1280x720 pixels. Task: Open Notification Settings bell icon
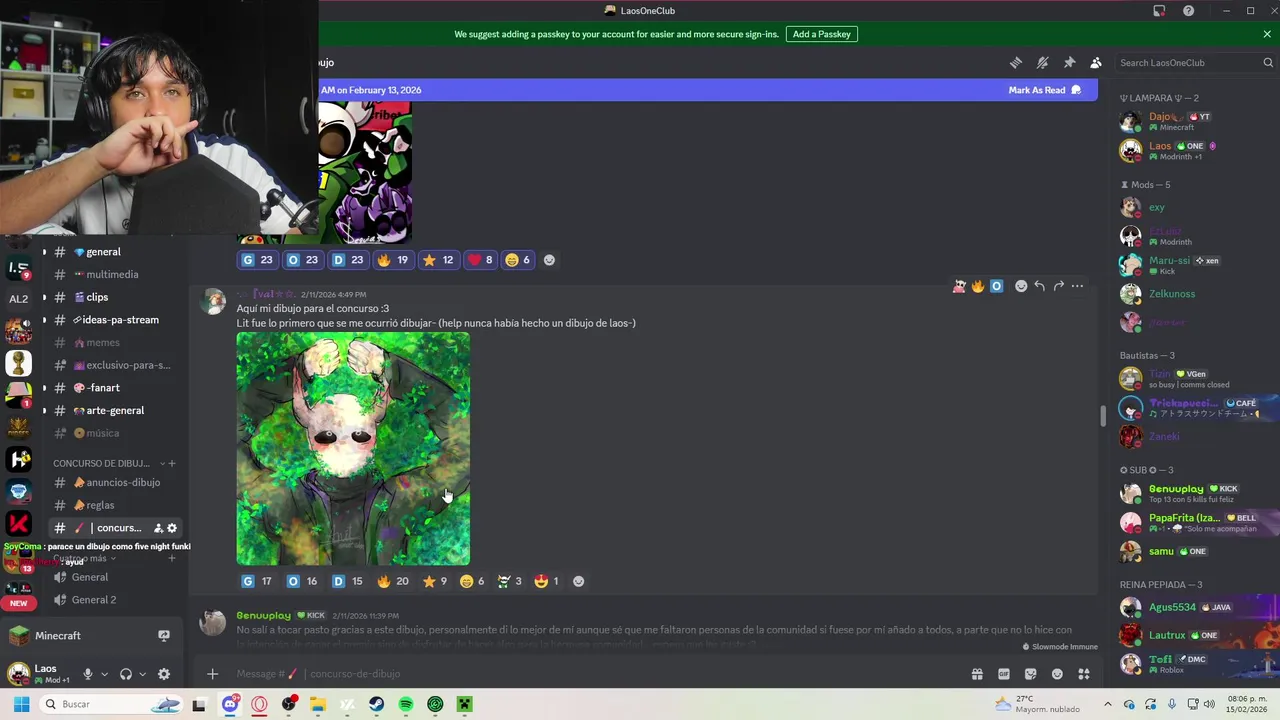click(x=1042, y=62)
